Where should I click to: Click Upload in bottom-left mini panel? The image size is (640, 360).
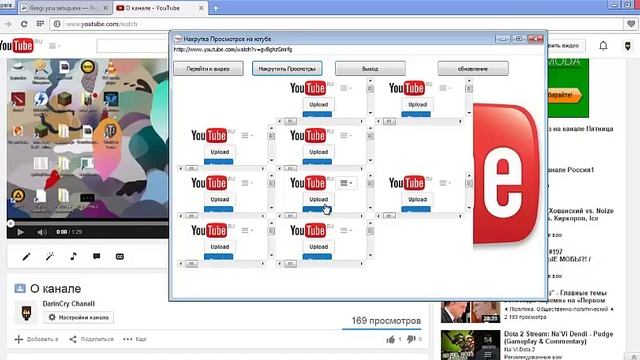[x=220, y=247]
